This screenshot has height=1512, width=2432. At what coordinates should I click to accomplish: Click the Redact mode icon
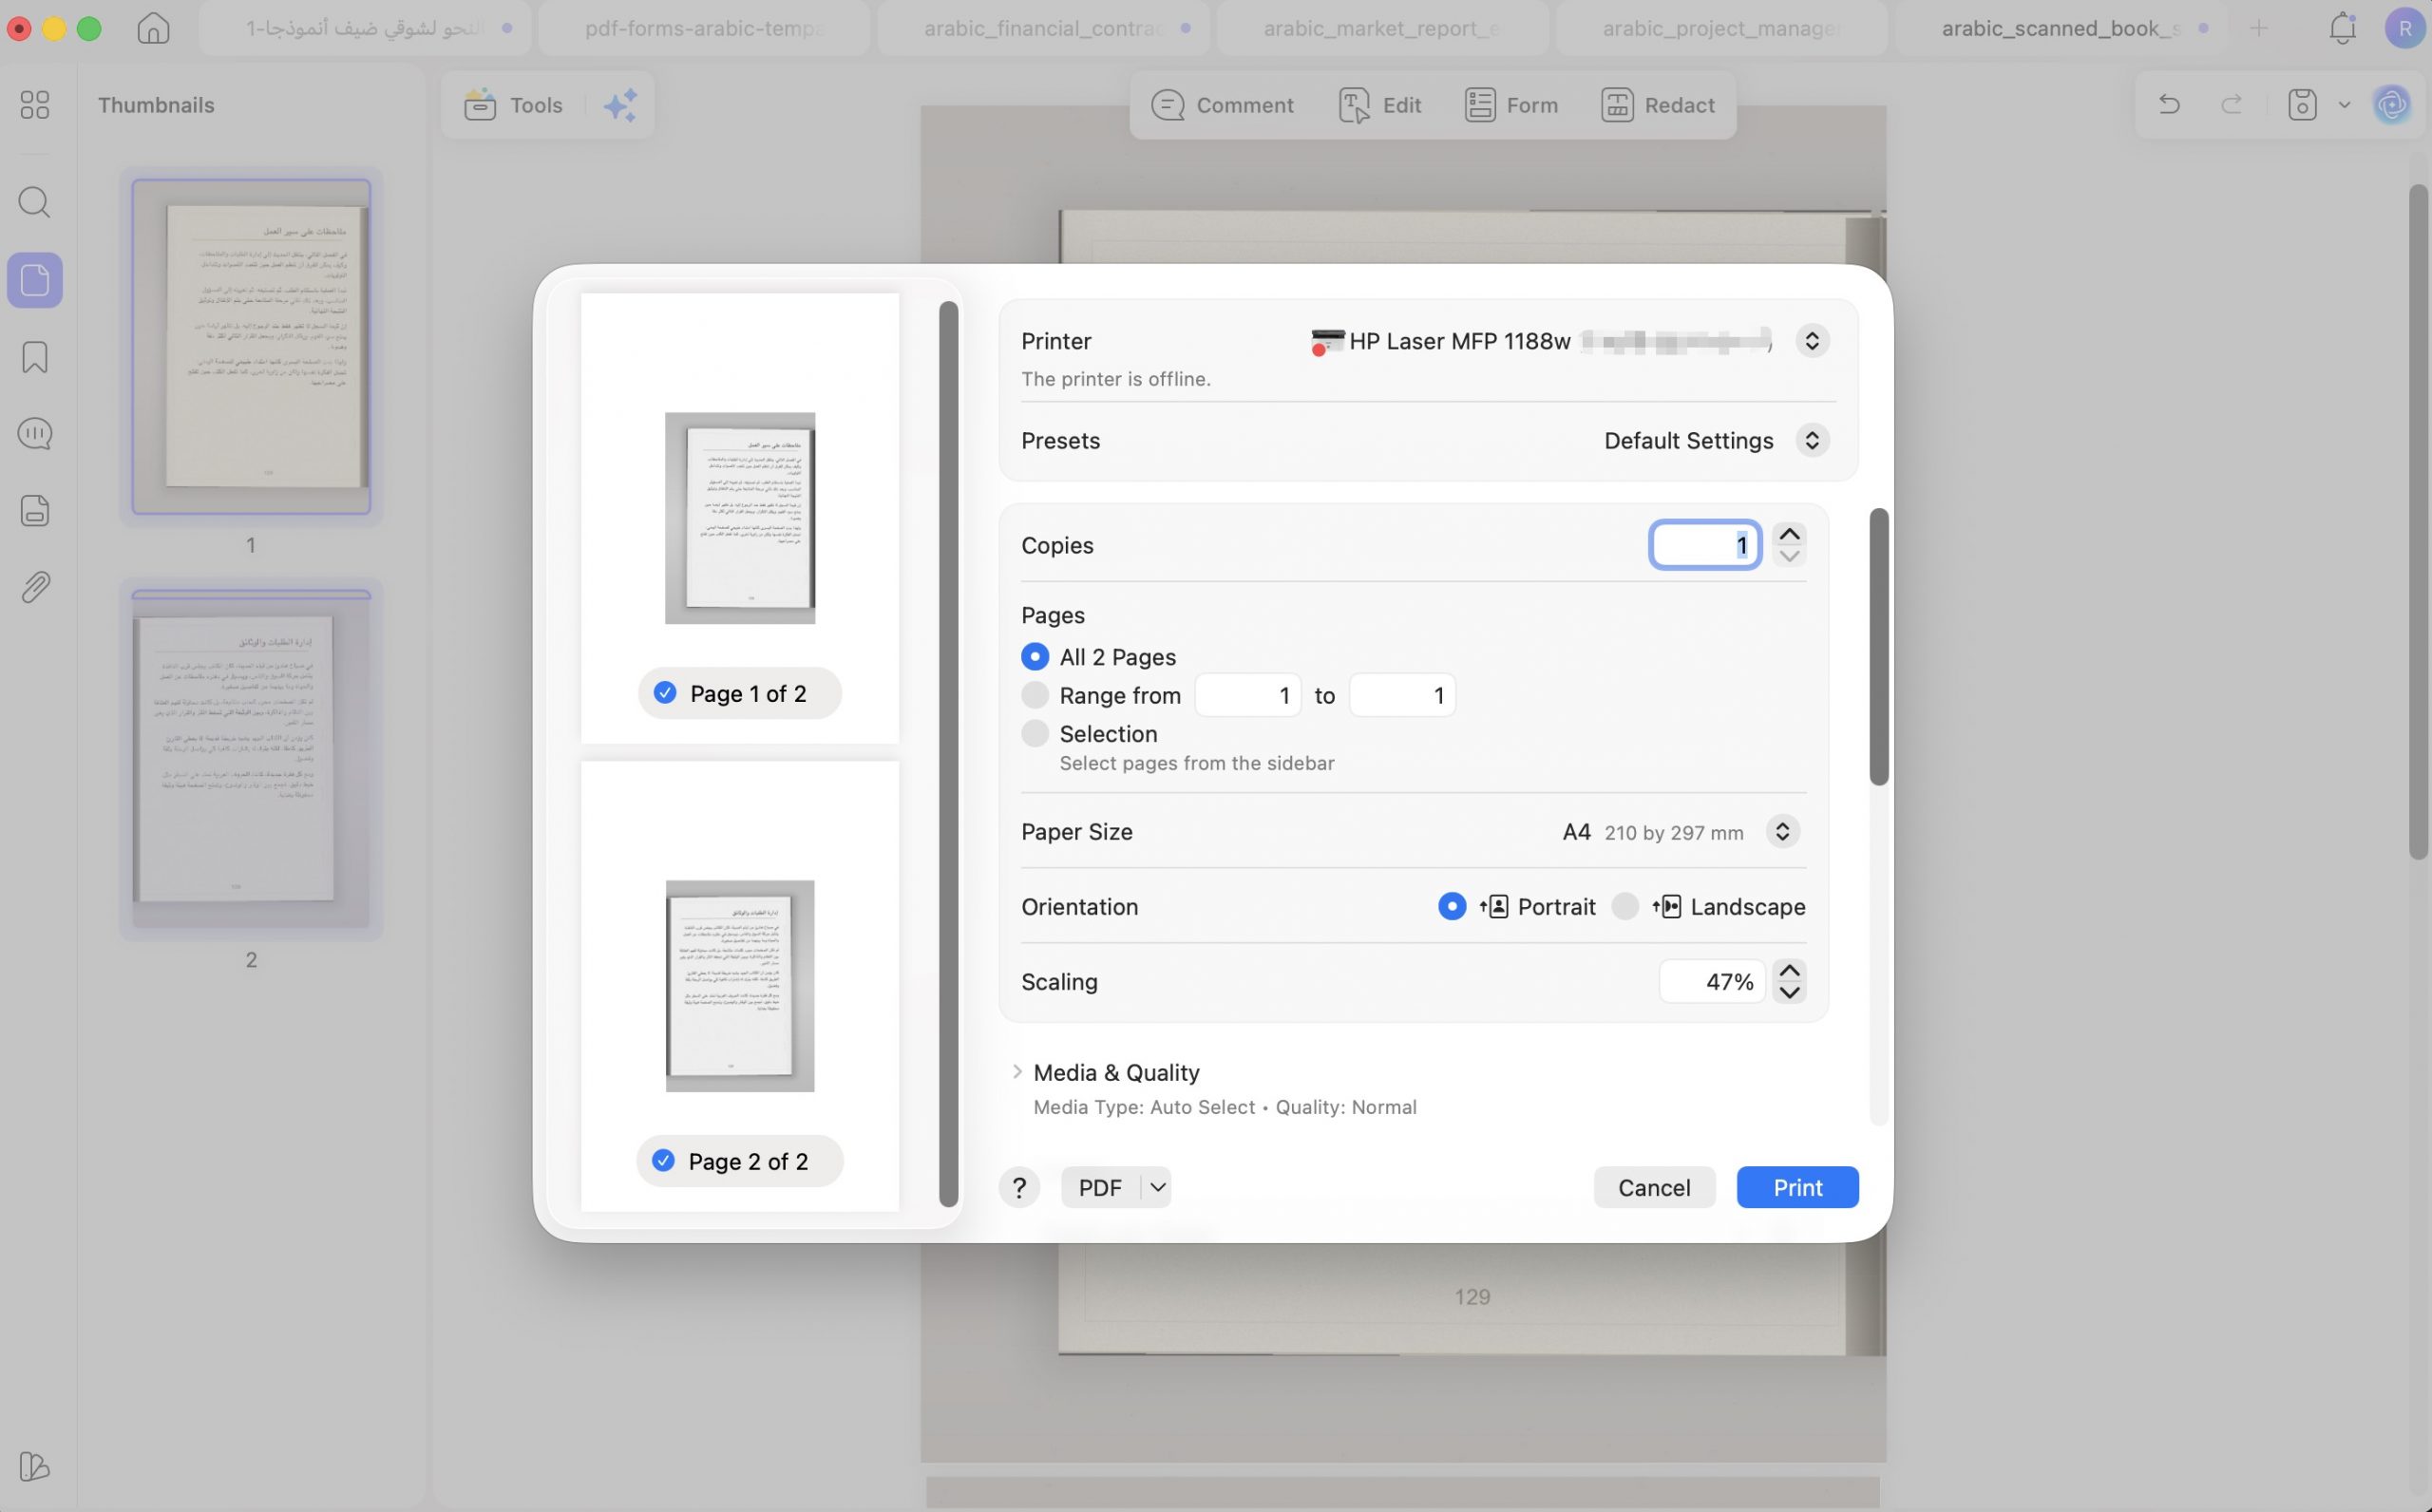tap(1617, 105)
